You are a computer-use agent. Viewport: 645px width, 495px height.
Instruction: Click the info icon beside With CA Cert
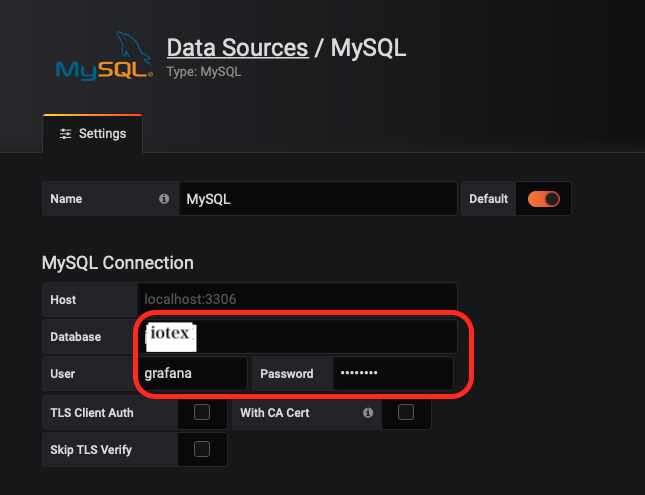(368, 412)
